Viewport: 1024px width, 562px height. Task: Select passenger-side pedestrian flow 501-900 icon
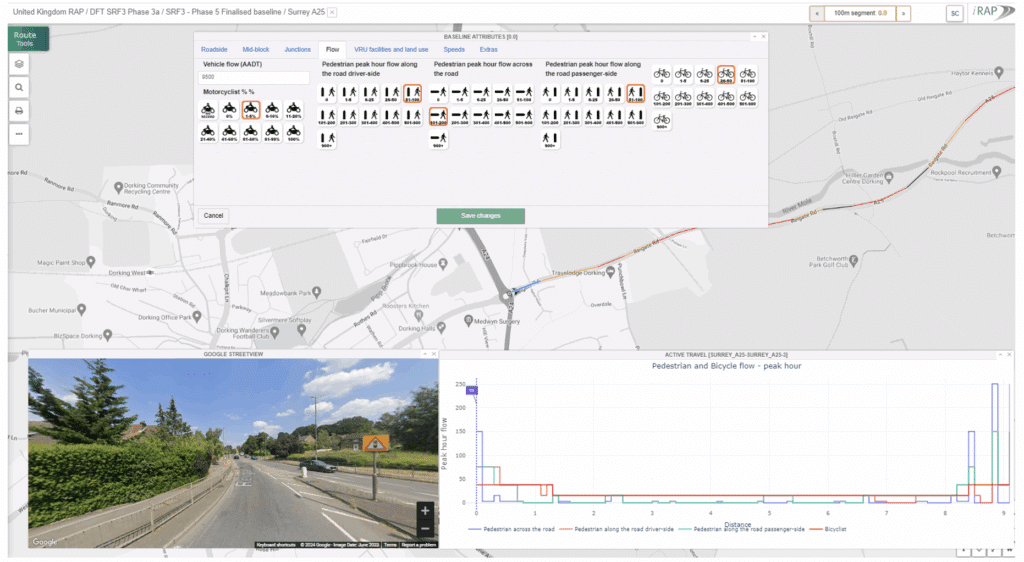click(635, 116)
